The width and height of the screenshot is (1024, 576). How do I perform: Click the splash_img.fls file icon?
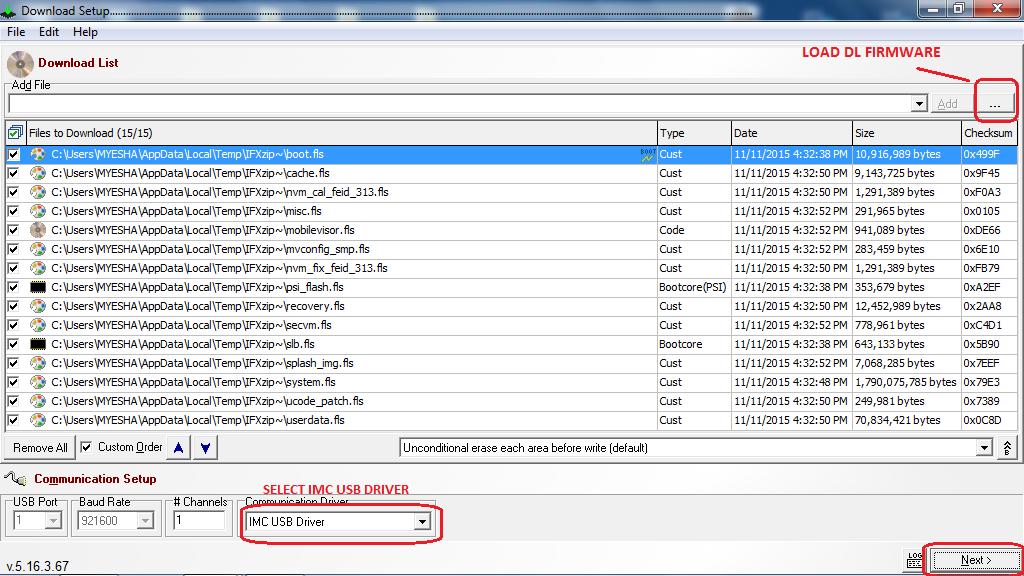[38, 362]
